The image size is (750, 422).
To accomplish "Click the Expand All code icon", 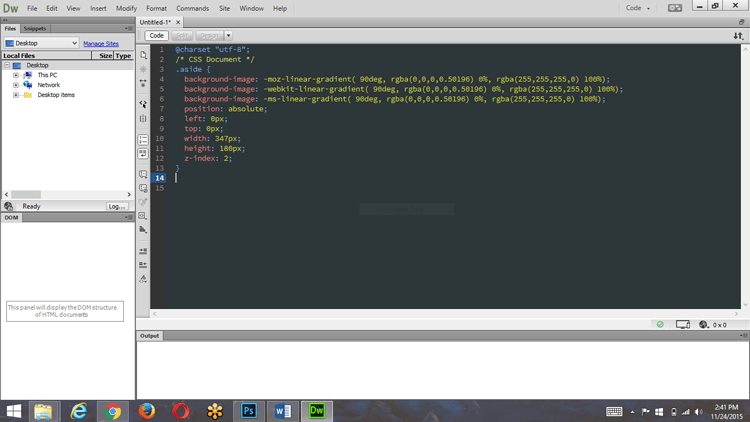I will (143, 83).
